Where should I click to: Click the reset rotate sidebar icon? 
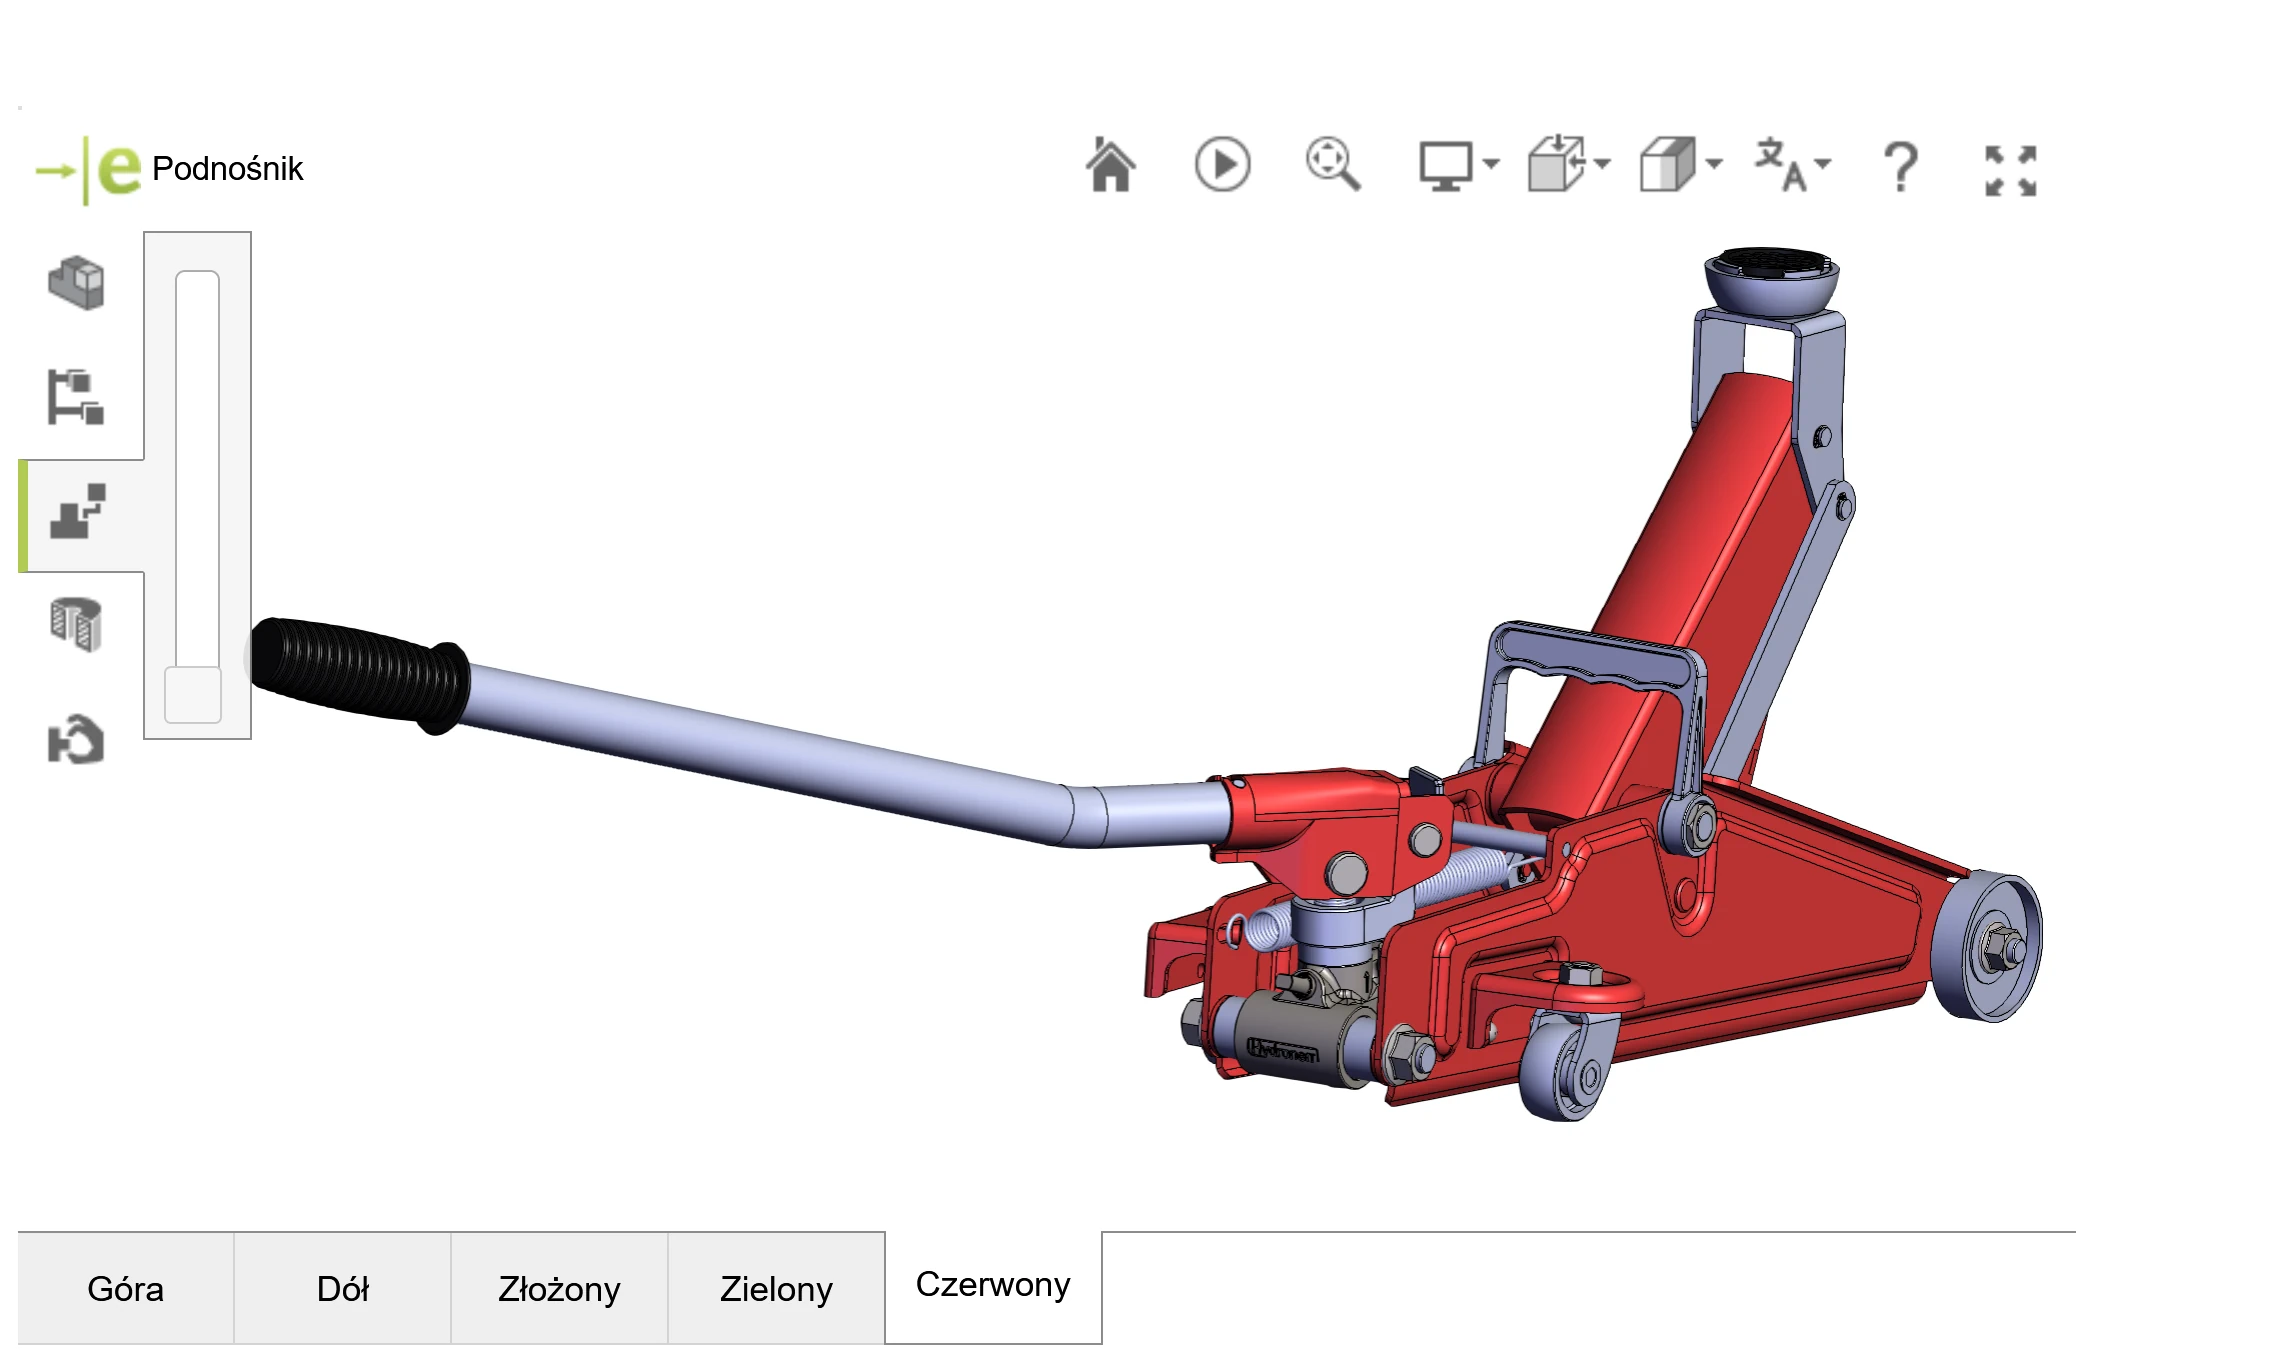(76, 740)
